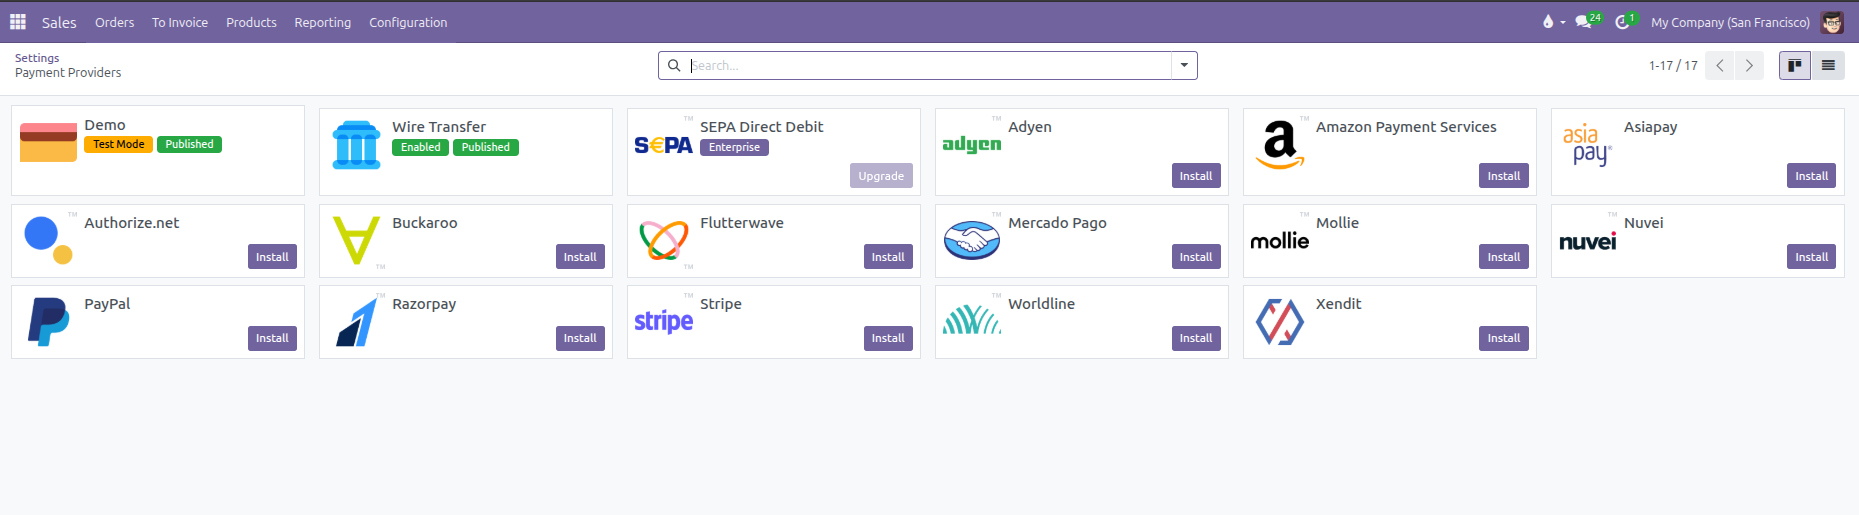1859x515 pixels.
Task: Click the Xendit logo
Action: 1280,322
